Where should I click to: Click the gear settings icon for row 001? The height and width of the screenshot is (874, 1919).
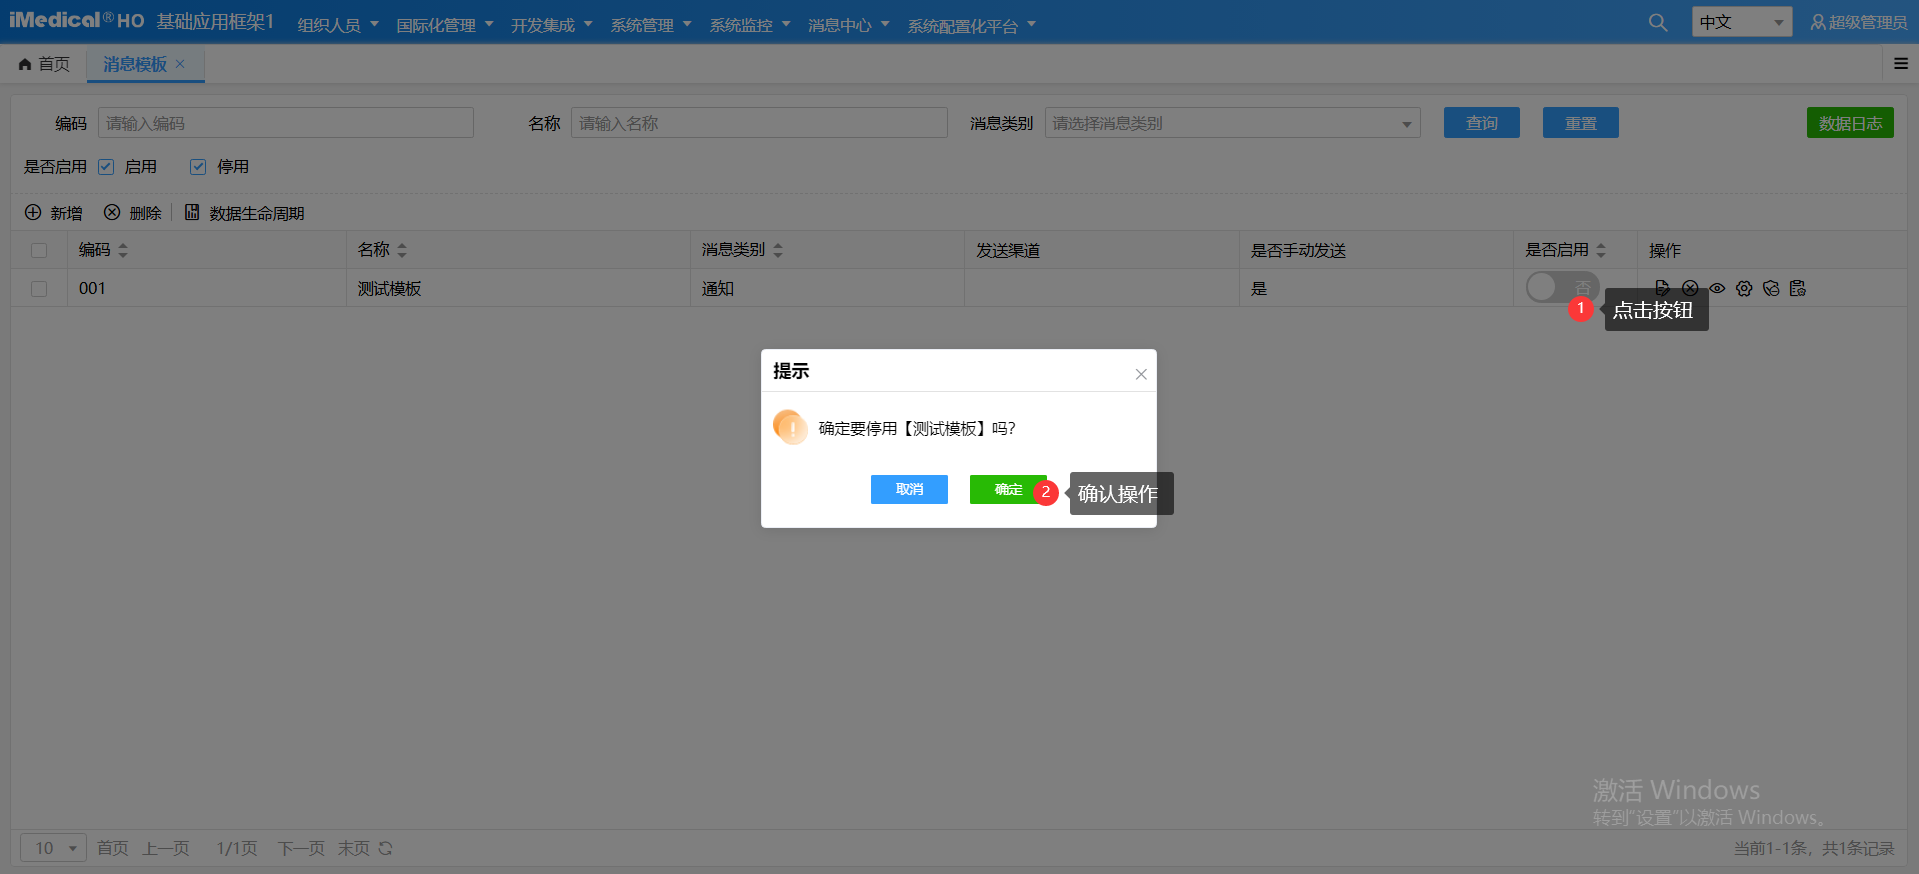tap(1744, 288)
